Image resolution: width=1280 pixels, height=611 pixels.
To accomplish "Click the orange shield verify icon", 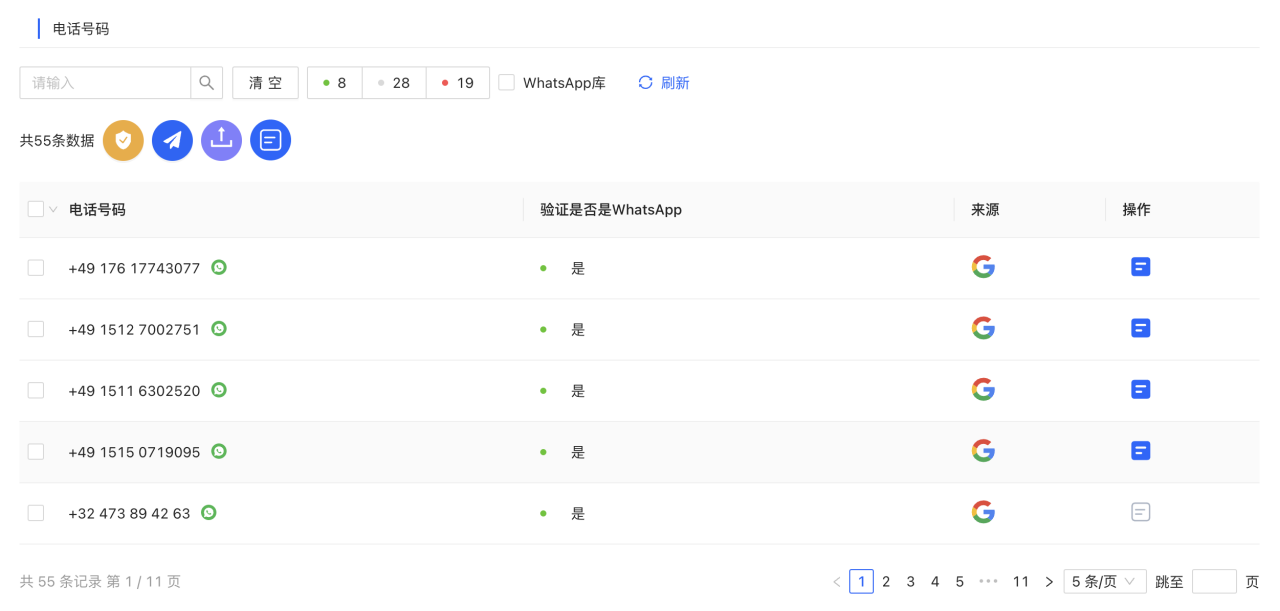I will pos(123,141).
